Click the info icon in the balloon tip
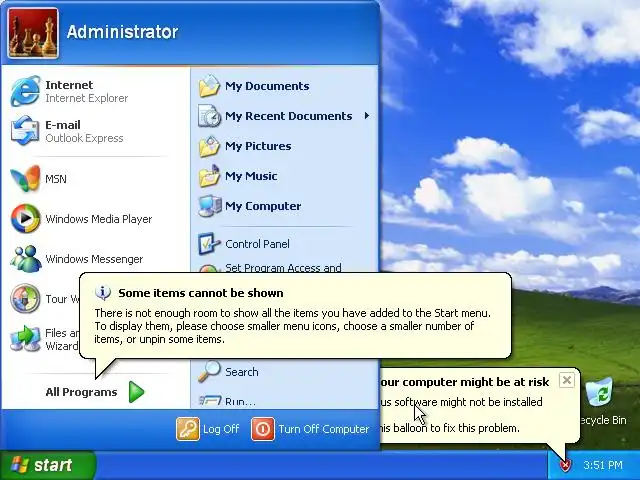 pos(103,292)
